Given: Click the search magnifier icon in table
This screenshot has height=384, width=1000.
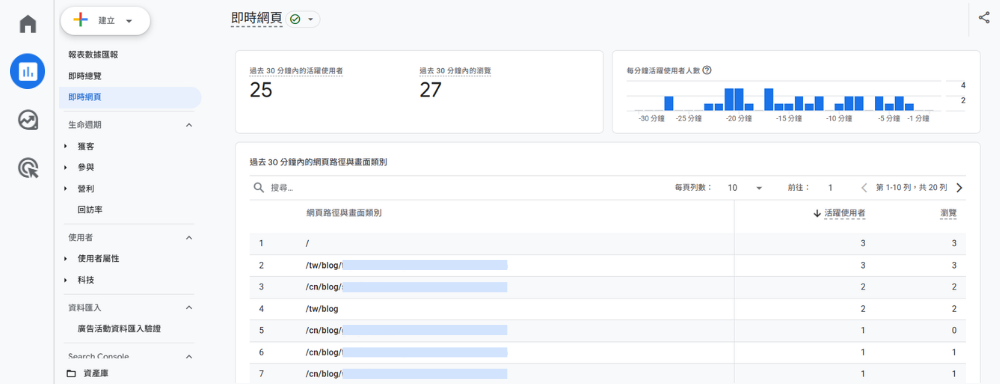Looking at the screenshot, I should (x=259, y=188).
